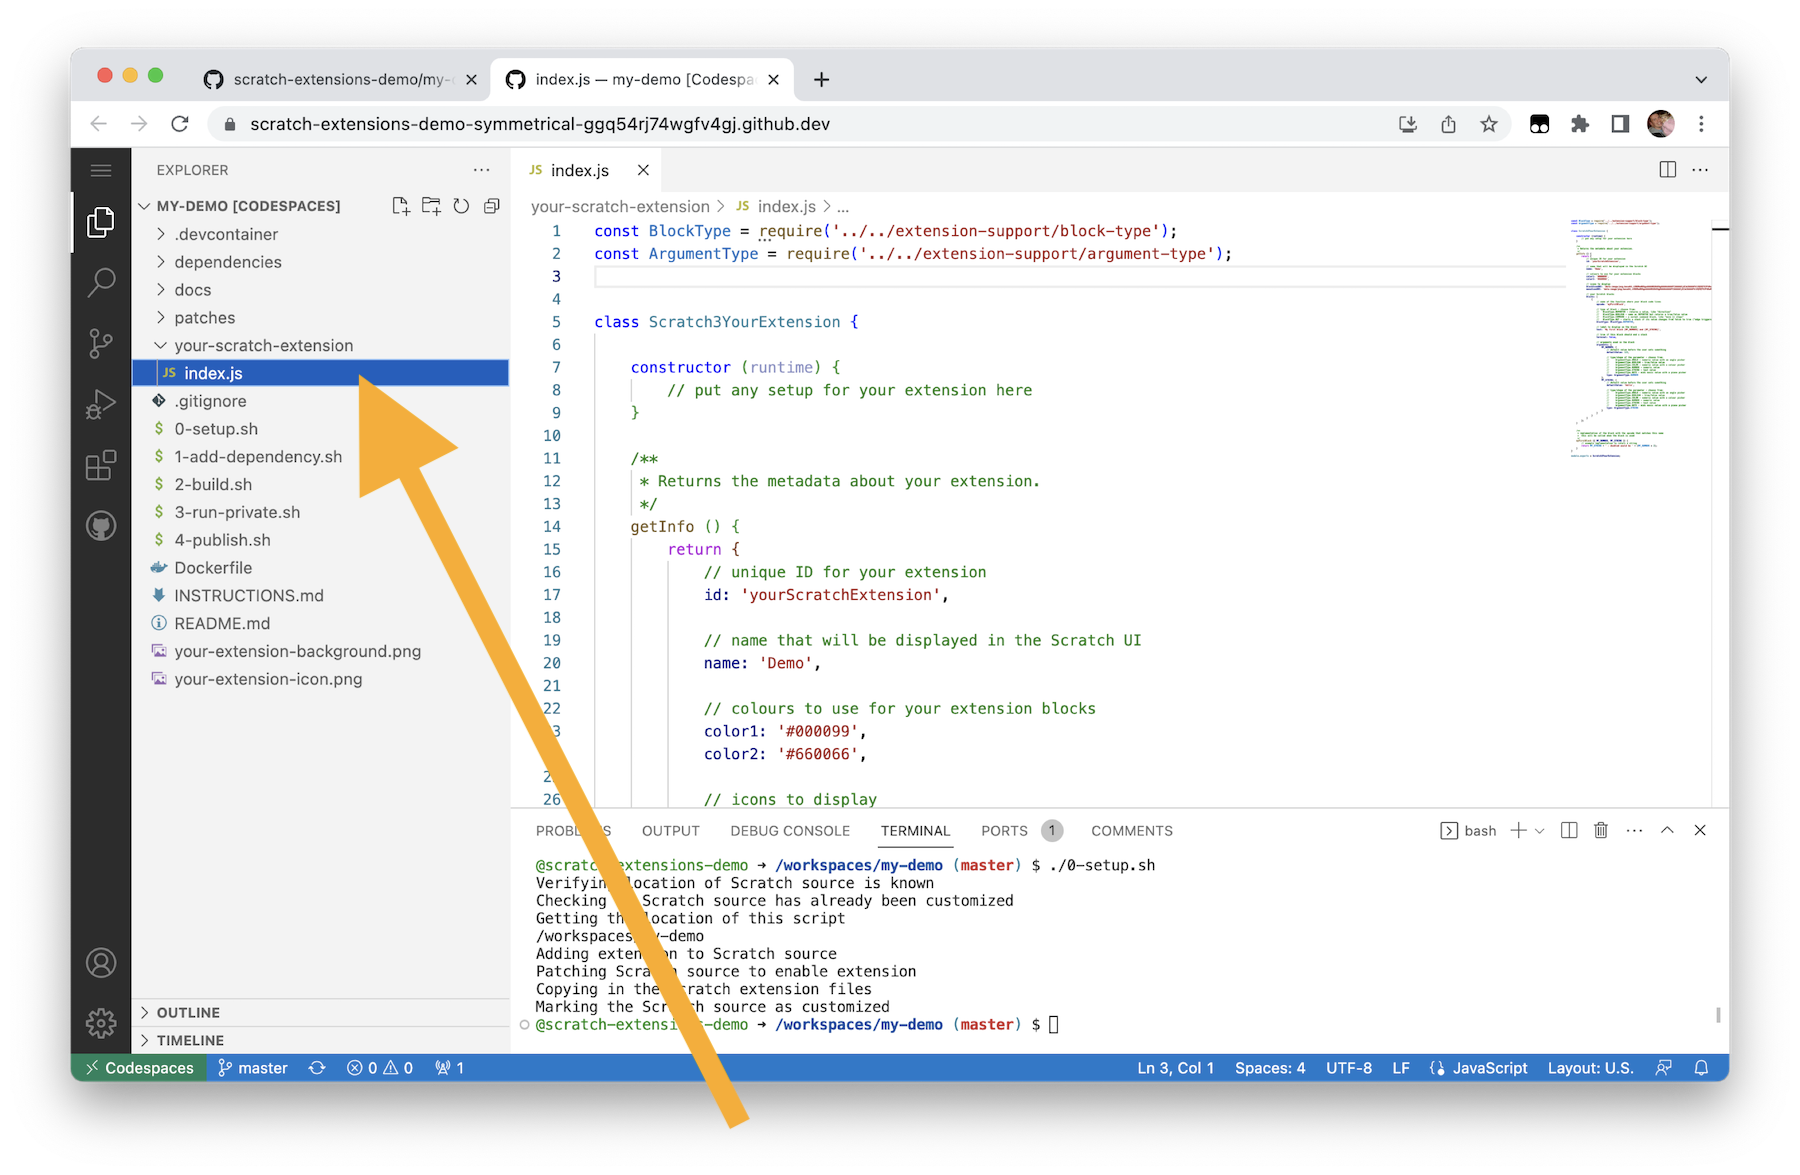Switch to the DEBUG CONSOLE tab
The height and width of the screenshot is (1175, 1800).
(789, 830)
